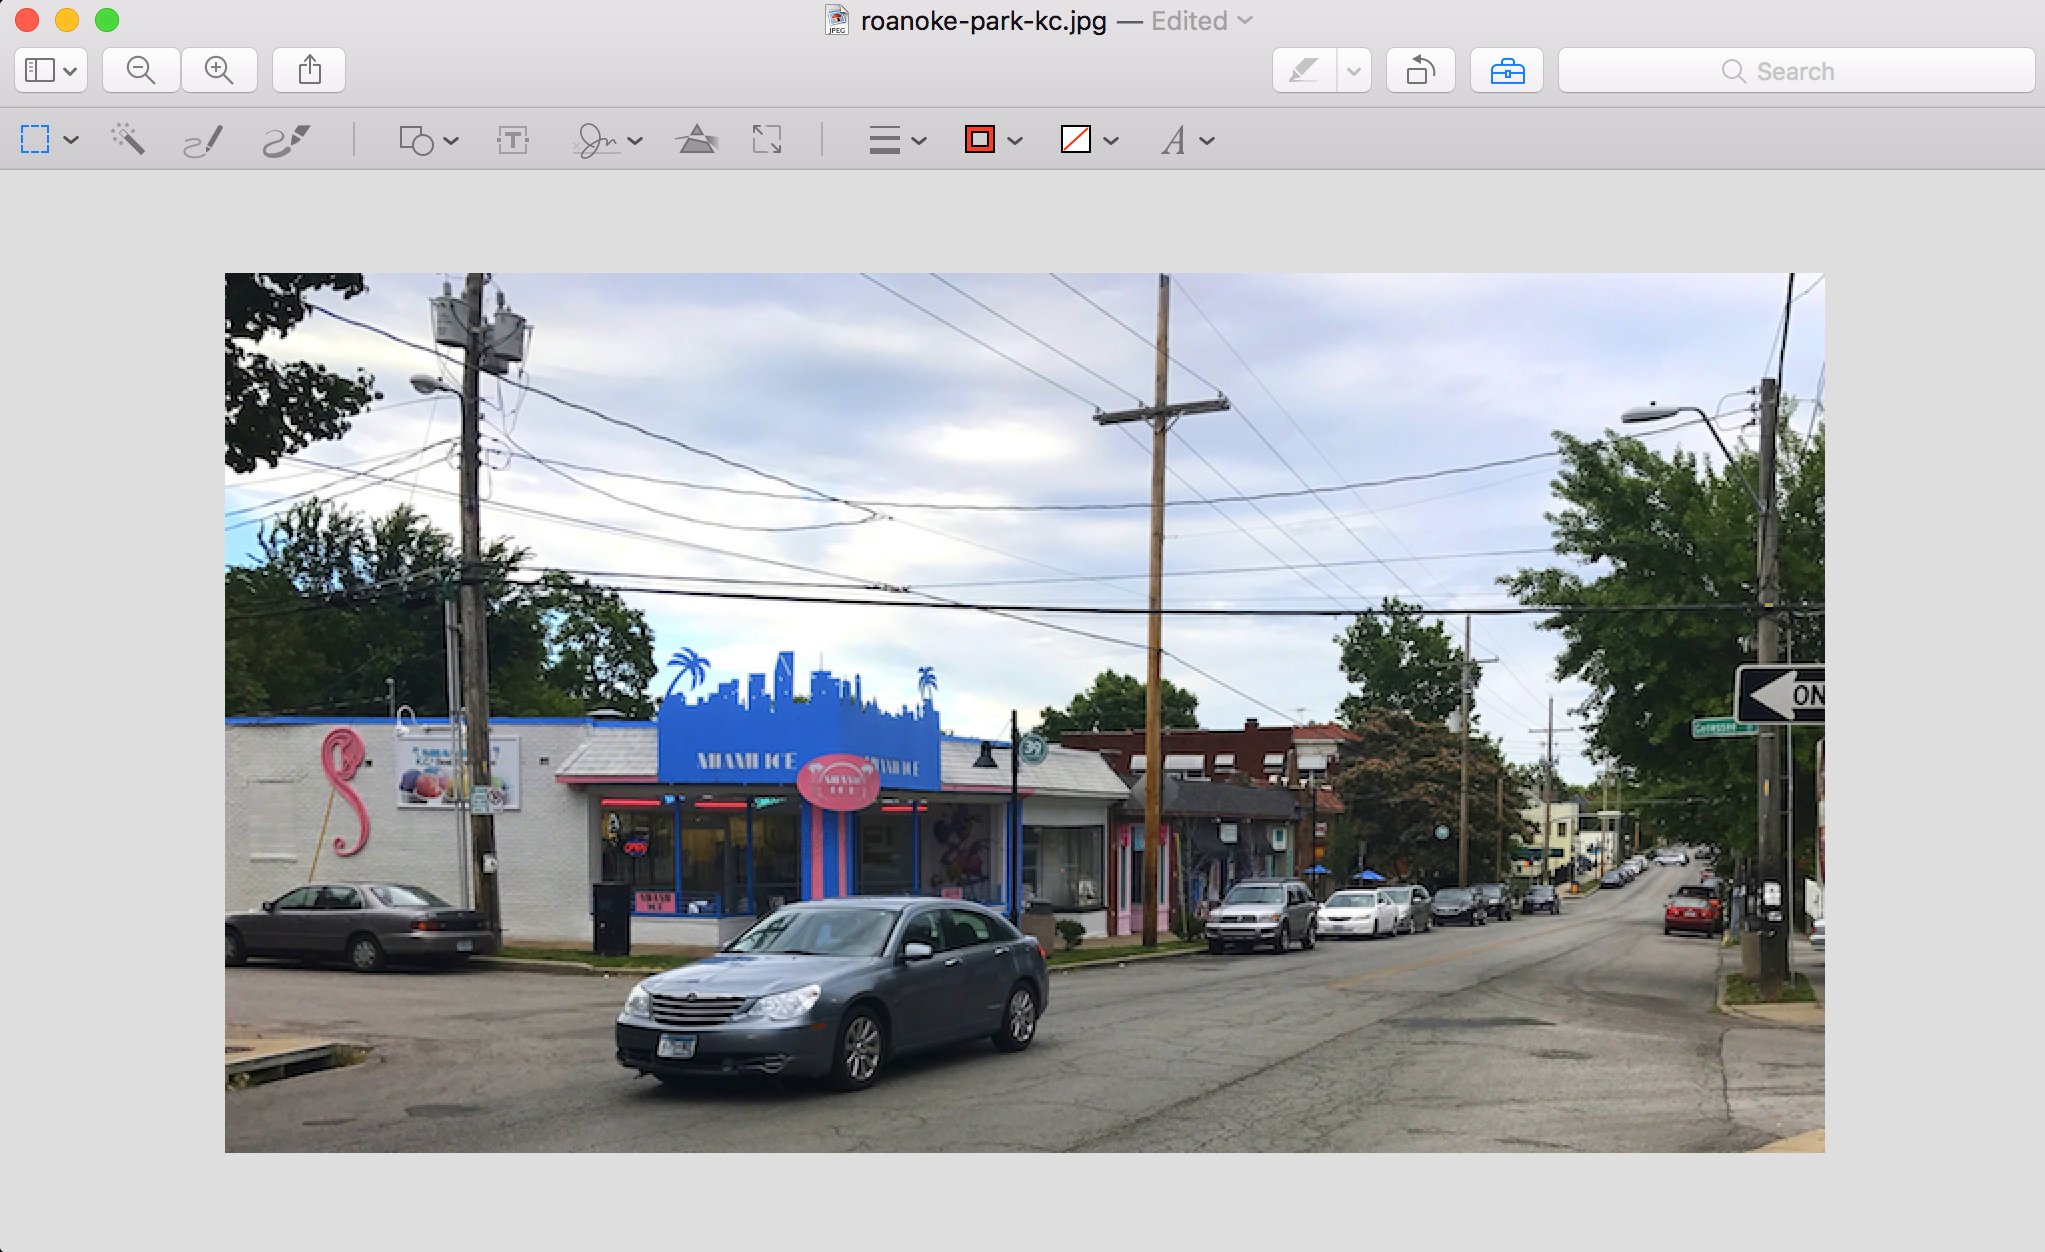Select the Draw tool
This screenshot has width=2045, height=1252.
pyautogui.click(x=286, y=141)
